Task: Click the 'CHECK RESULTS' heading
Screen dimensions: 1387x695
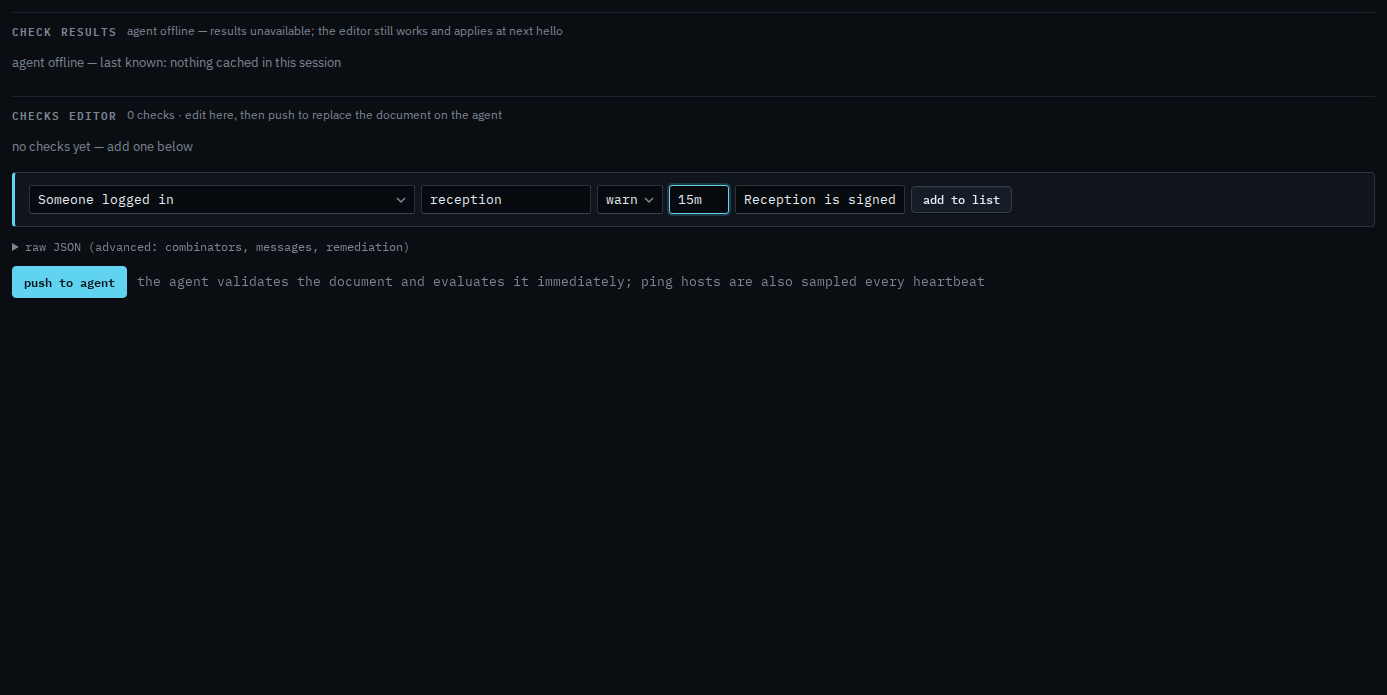Action: click(64, 32)
